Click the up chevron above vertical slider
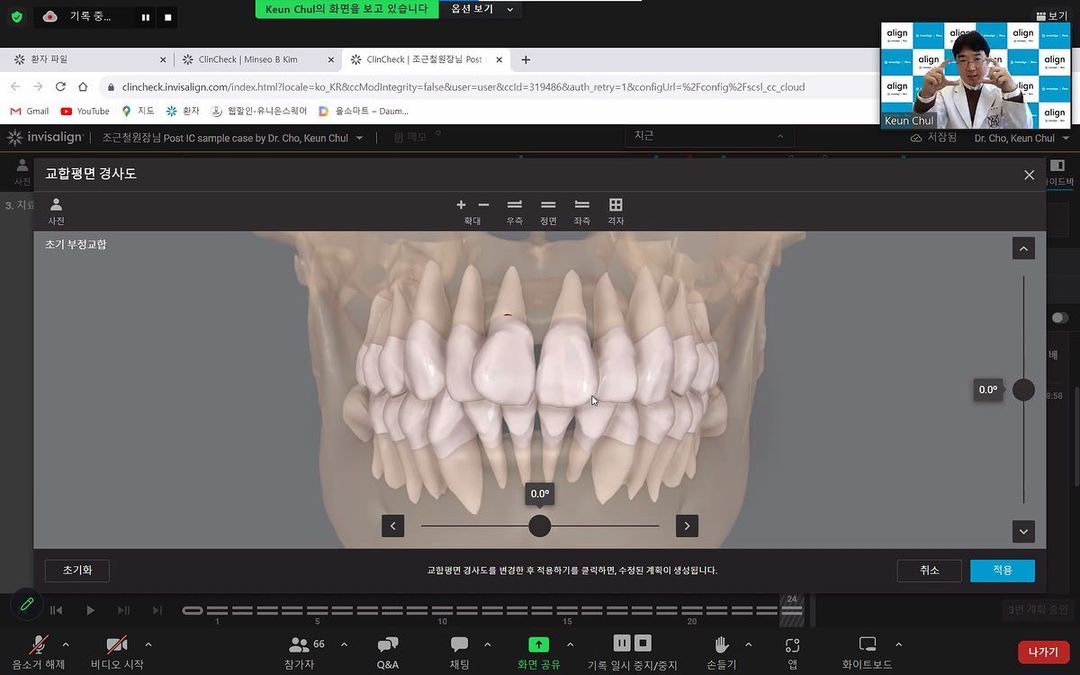Viewport: 1080px width, 675px height. point(1024,249)
